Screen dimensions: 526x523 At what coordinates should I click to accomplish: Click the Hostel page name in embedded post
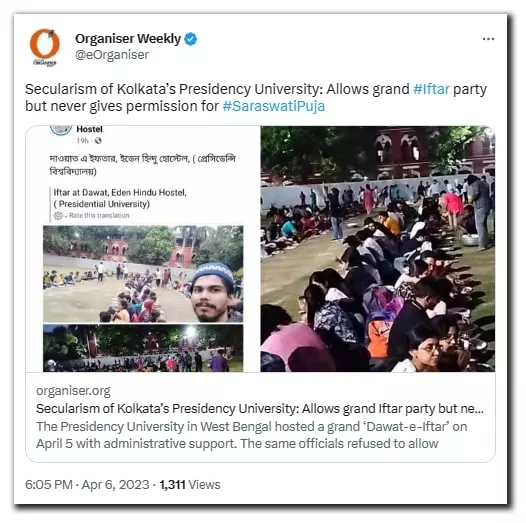click(90, 129)
